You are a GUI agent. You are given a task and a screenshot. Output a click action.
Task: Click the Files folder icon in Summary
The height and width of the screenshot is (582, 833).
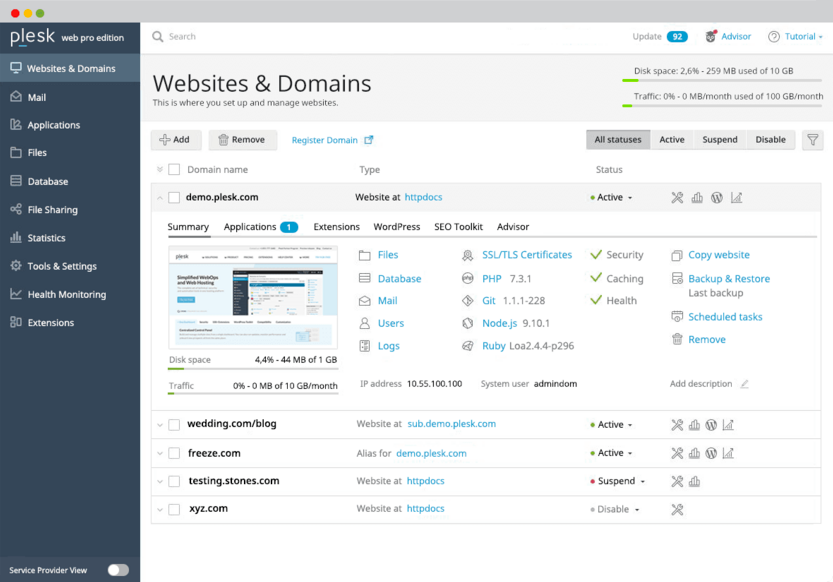(x=364, y=255)
